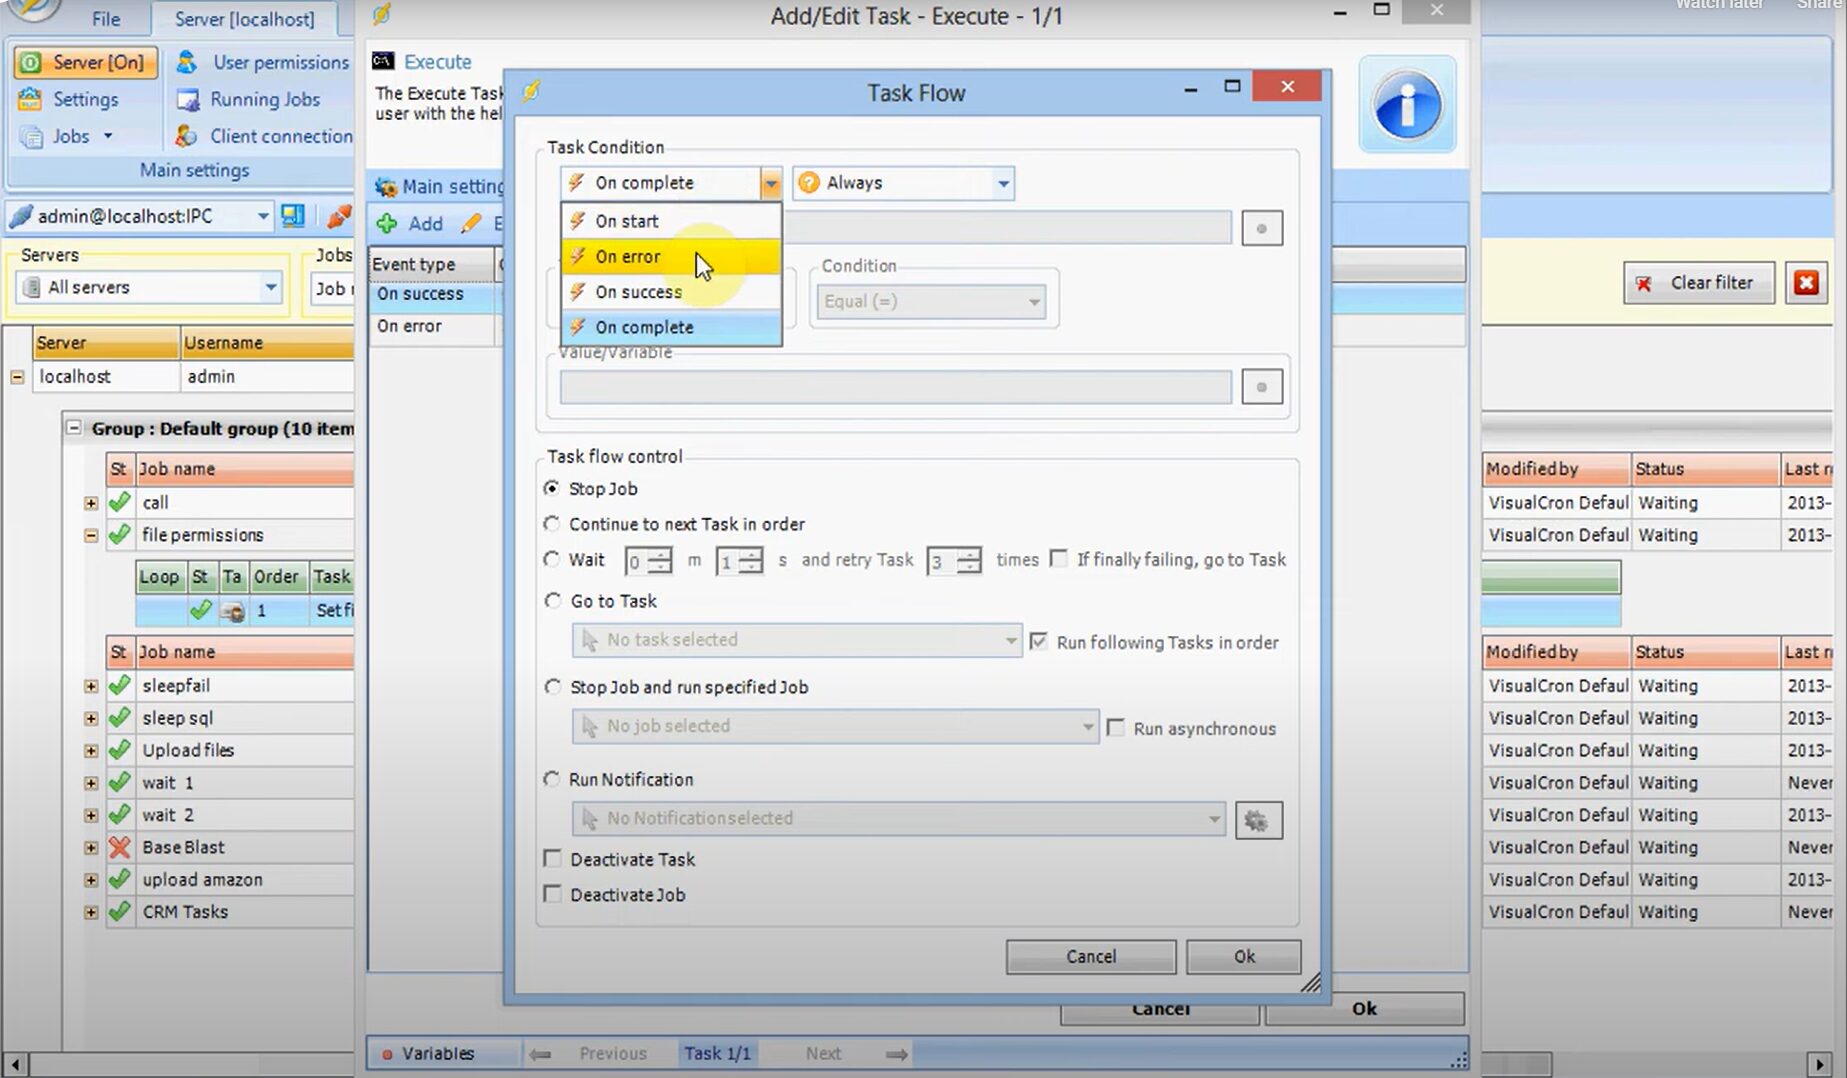Enable the Deactivate Task checkbox
This screenshot has width=1847, height=1078.
(552, 859)
